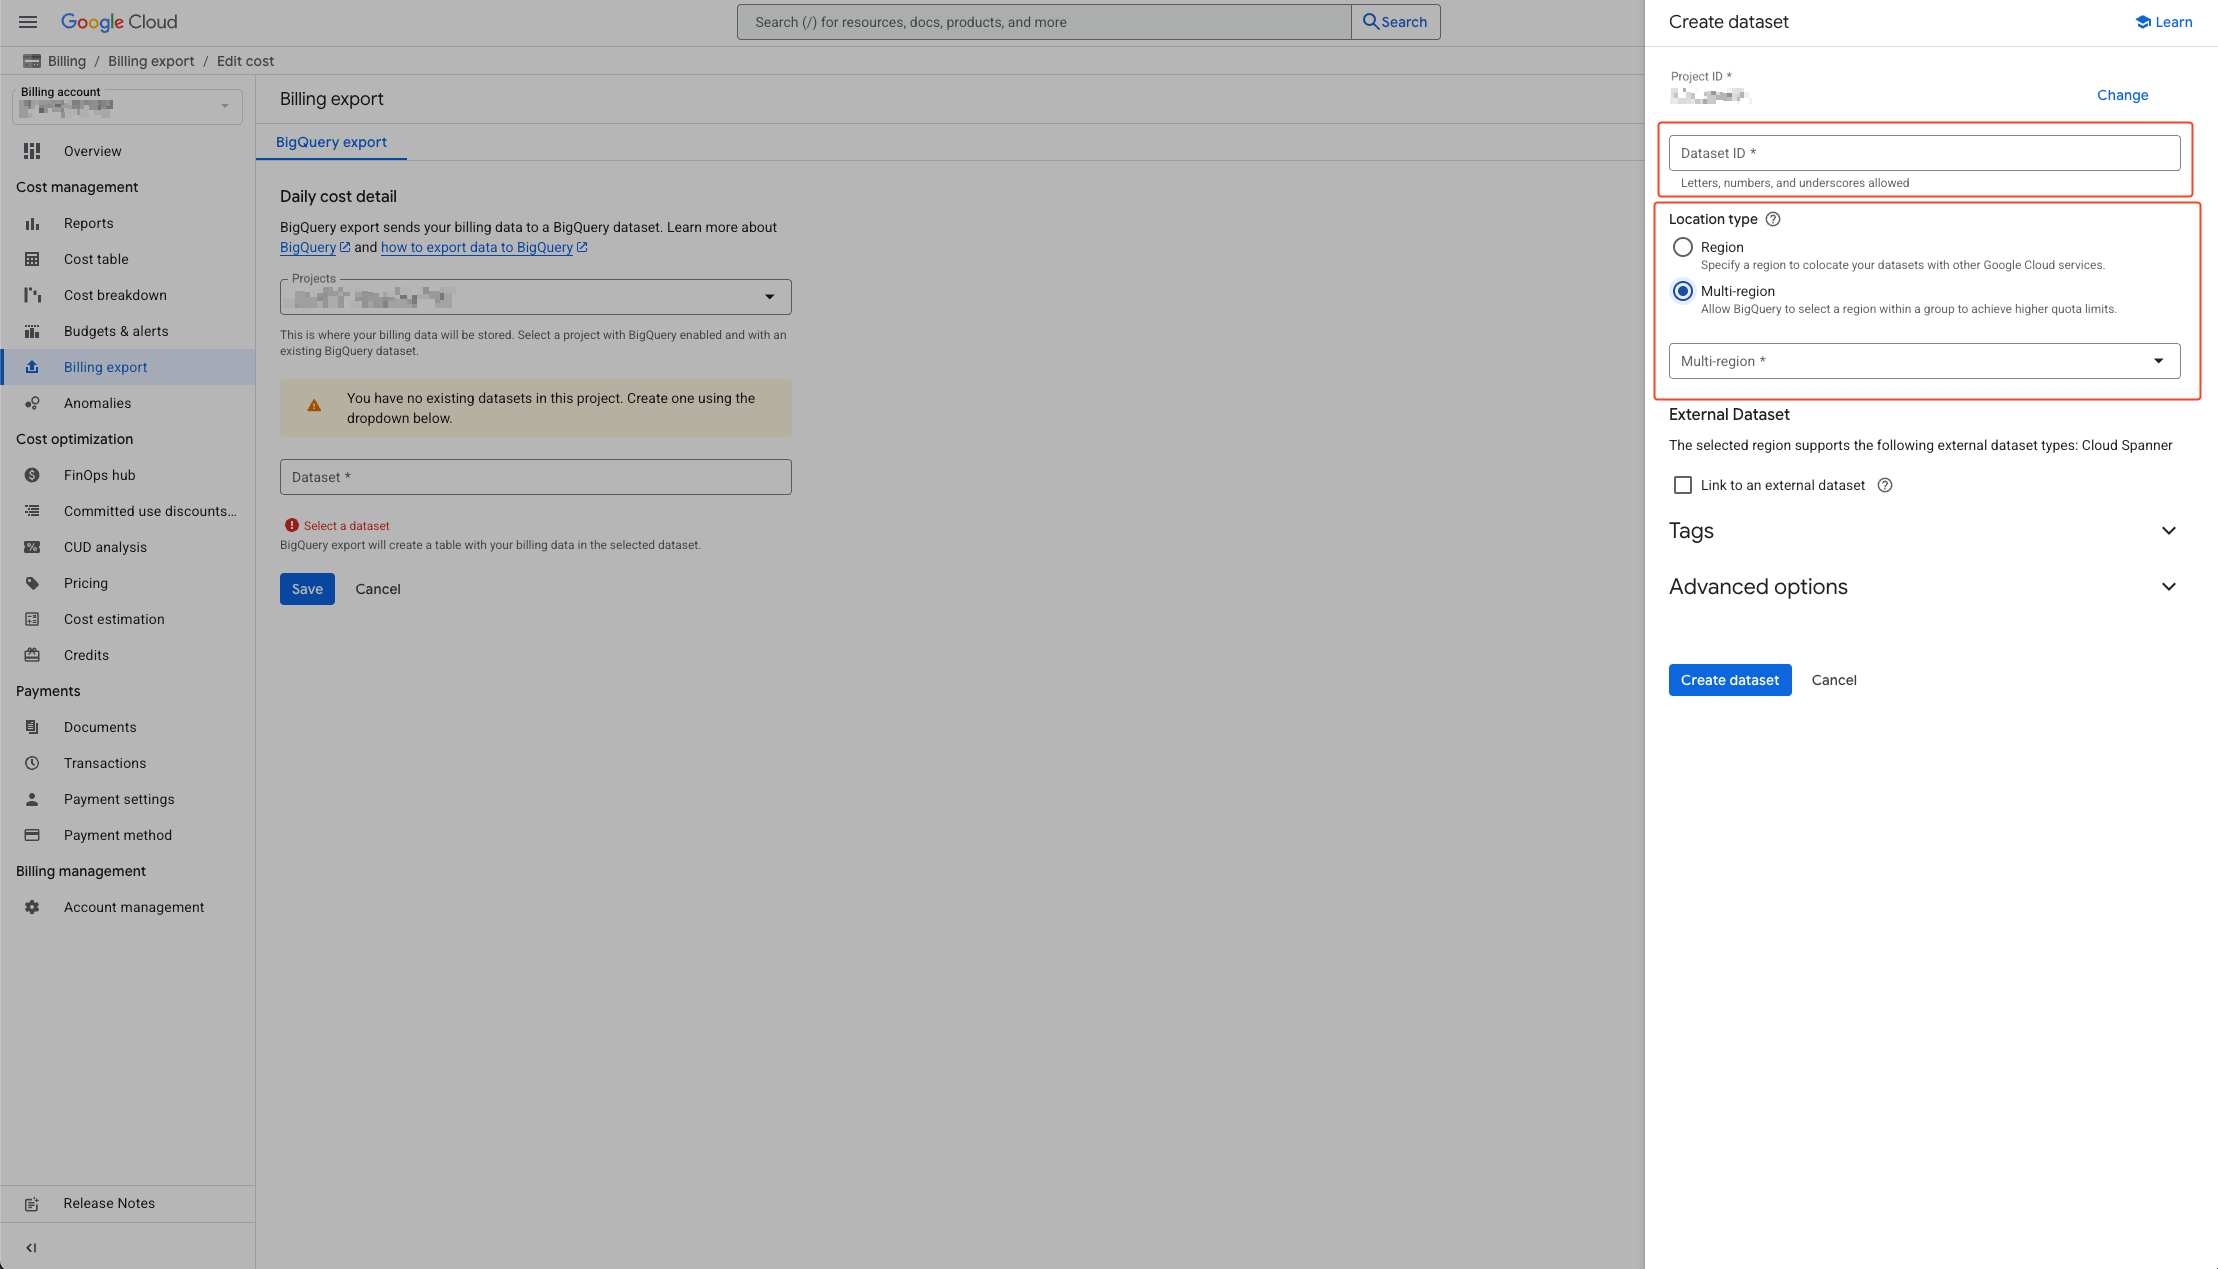Click the Payment settings person icon
Screen dimensions: 2218x1269
[x=32, y=799]
